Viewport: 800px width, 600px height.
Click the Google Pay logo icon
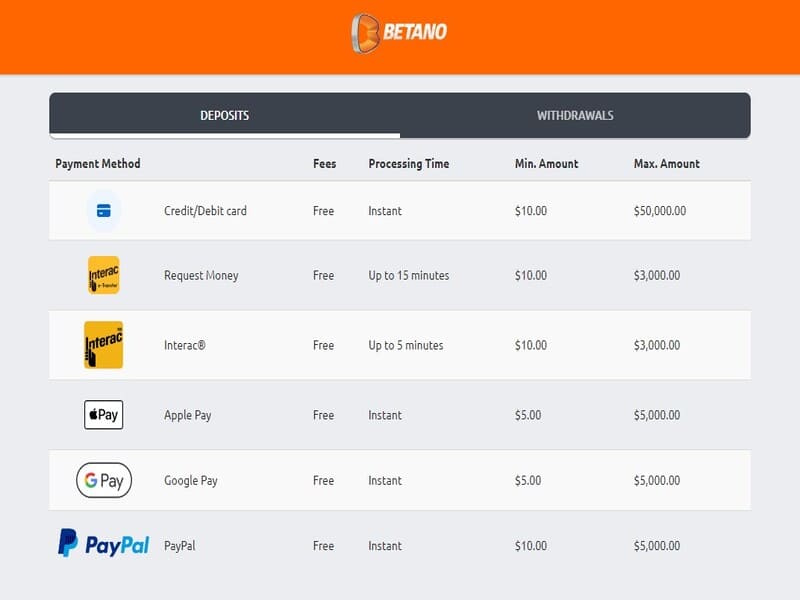click(103, 481)
